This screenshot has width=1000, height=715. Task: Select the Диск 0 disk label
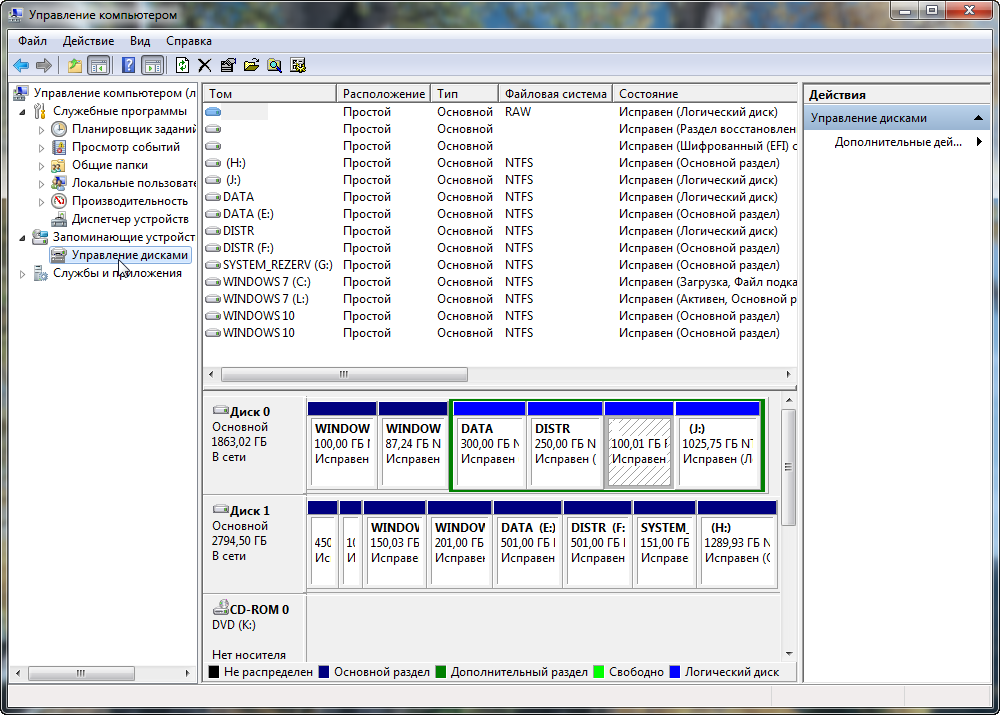249,412
